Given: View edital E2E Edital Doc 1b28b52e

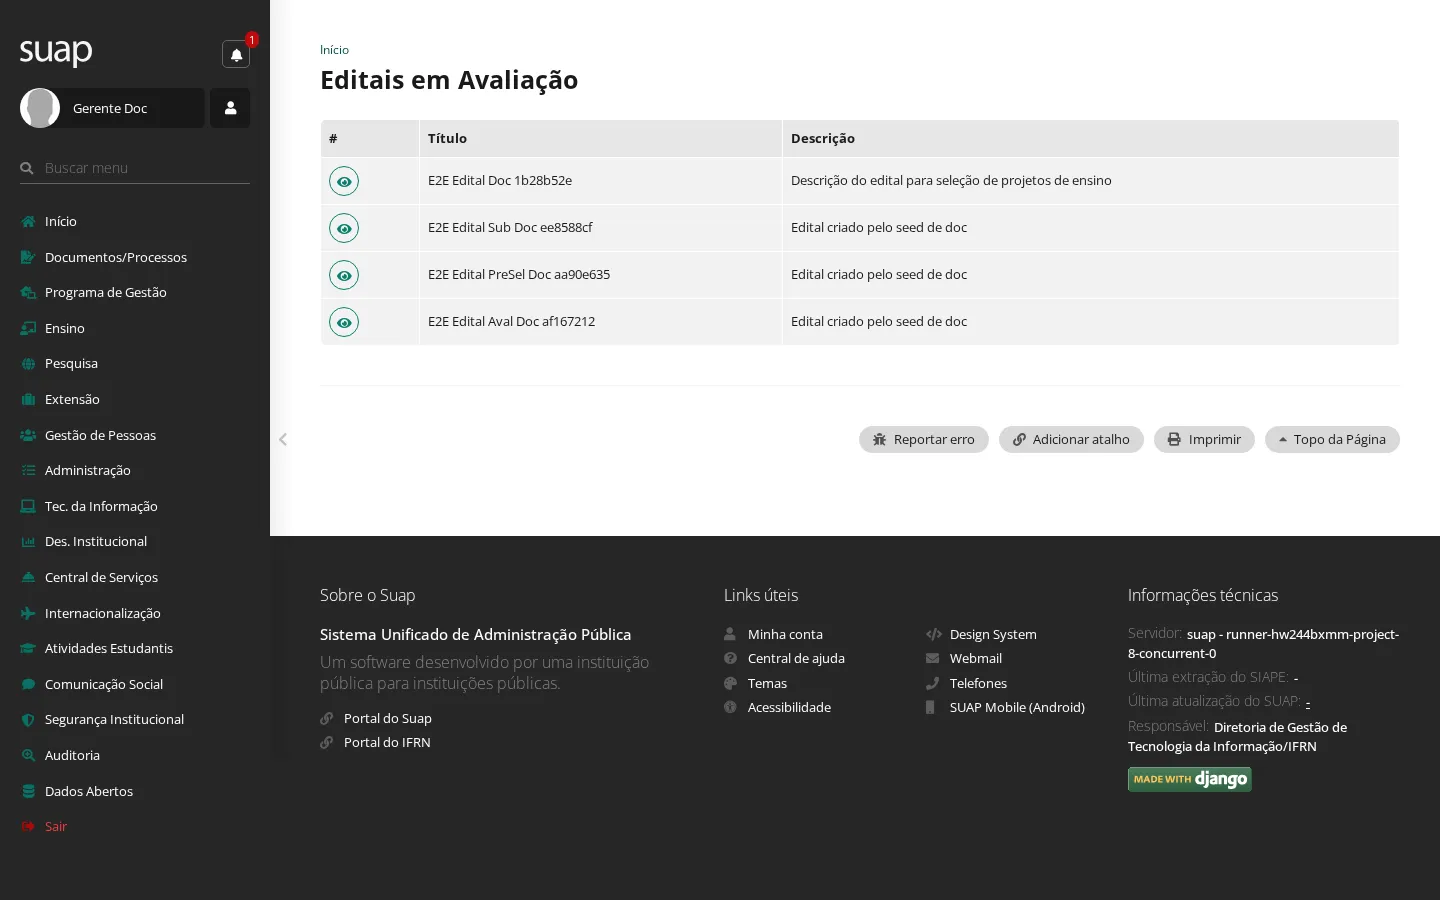Looking at the screenshot, I should click(344, 181).
